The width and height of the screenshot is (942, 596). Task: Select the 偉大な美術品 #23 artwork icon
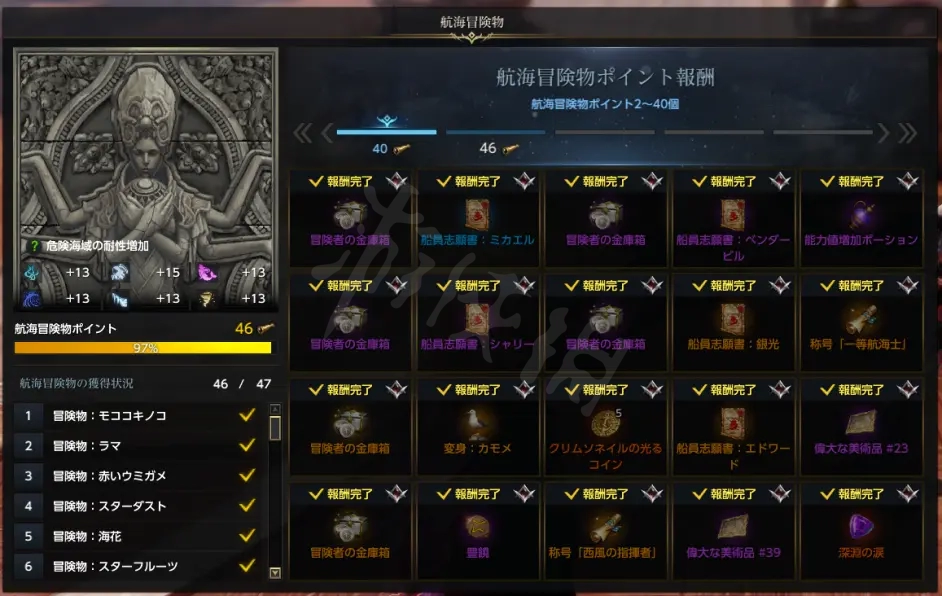coord(861,422)
